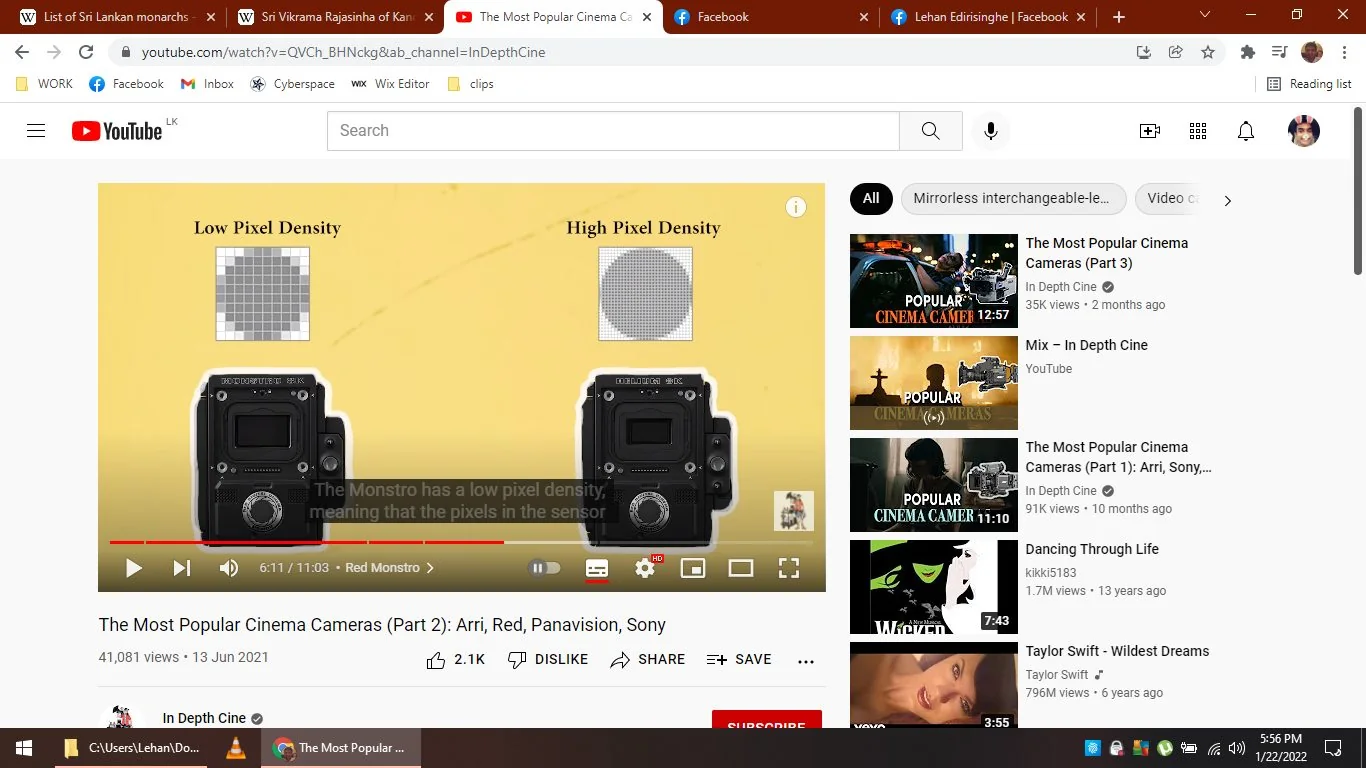Open the WORK bookmarks folder
The height and width of the screenshot is (768, 1366).
pyautogui.click(x=44, y=84)
